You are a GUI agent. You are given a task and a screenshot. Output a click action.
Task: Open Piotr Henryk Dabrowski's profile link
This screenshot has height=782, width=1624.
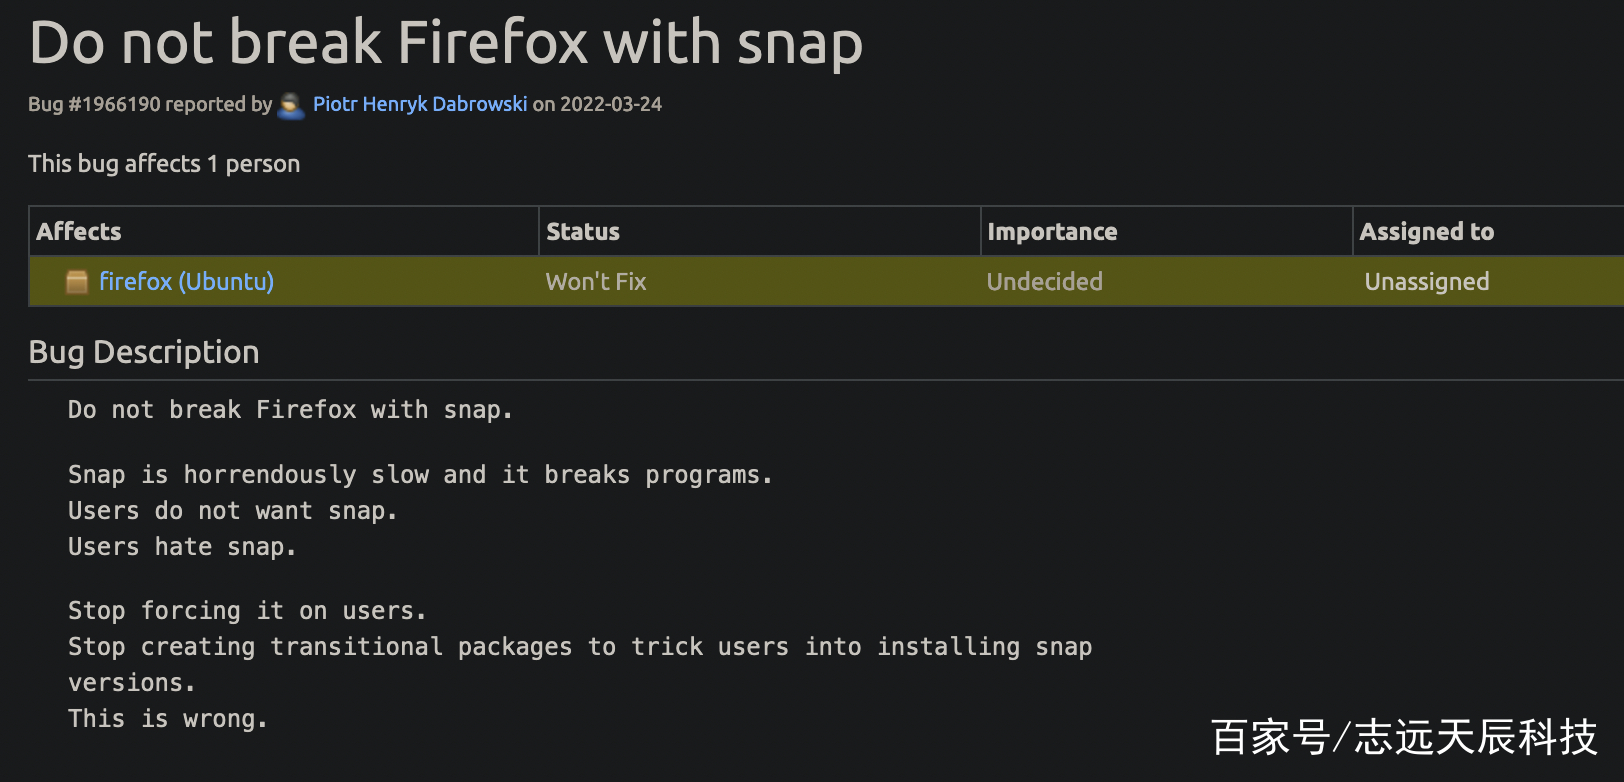(420, 104)
